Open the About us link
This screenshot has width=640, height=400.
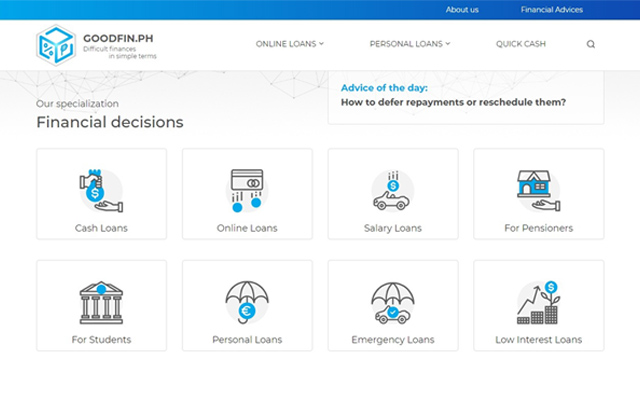click(462, 9)
